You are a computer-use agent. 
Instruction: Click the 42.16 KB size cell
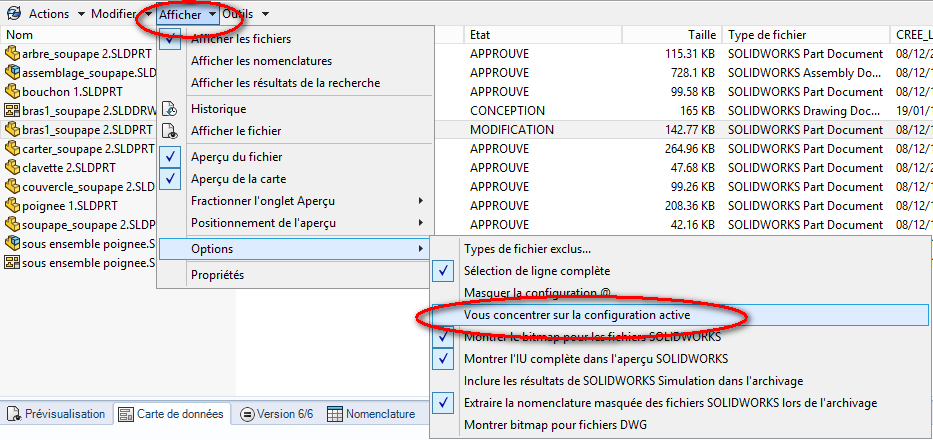(691, 225)
